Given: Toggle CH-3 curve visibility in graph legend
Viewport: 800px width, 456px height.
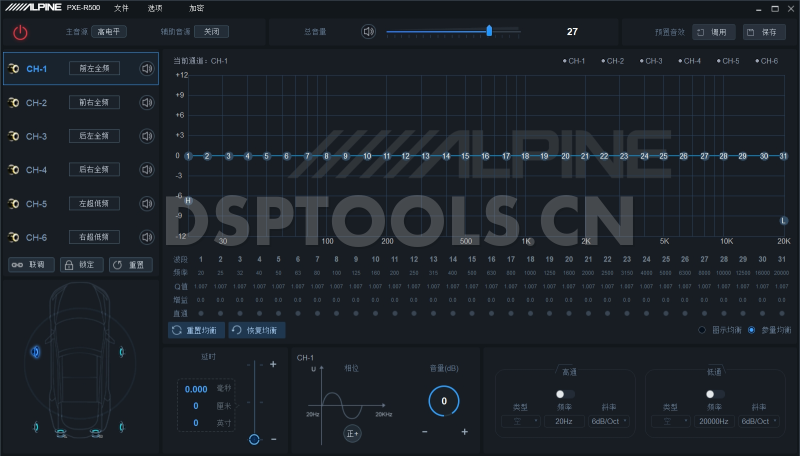Looking at the screenshot, I should [651, 61].
